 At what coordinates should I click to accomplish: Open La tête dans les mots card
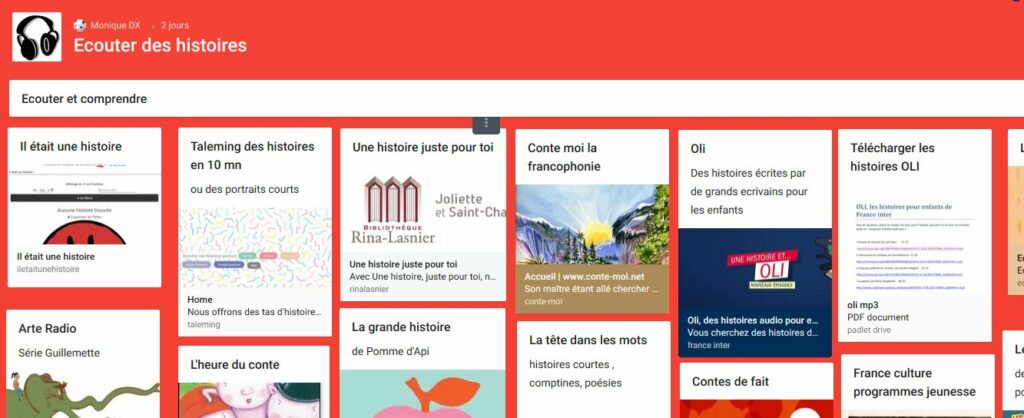[x=594, y=370]
